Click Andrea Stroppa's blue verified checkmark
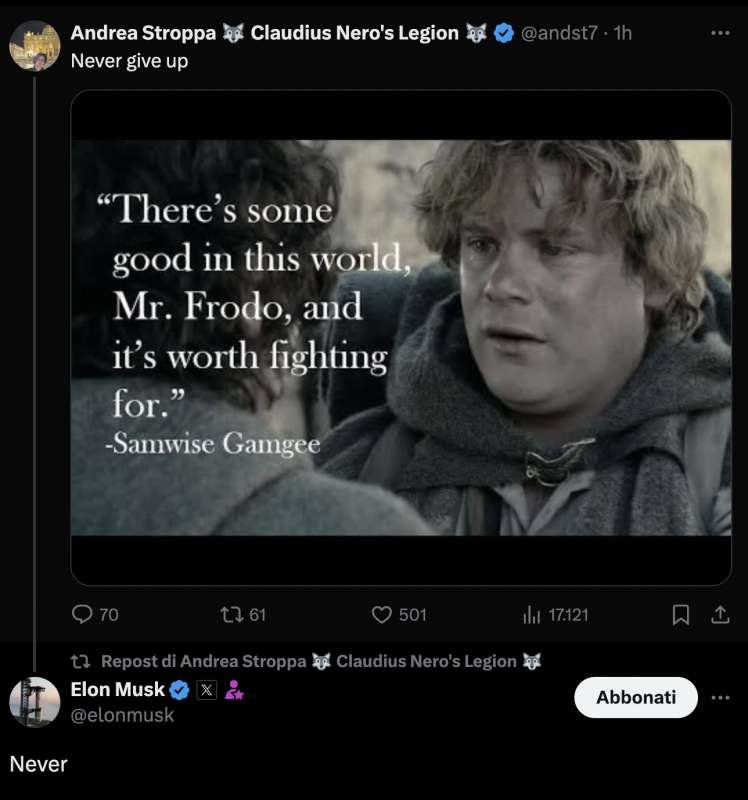748x800 pixels. tap(504, 33)
